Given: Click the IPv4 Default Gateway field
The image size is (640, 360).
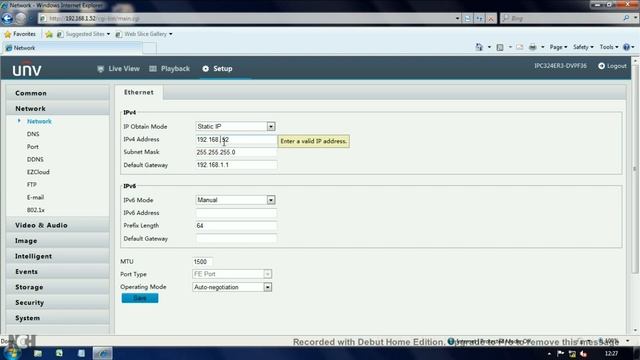Looking at the screenshot, I should pyautogui.click(x=236, y=165).
